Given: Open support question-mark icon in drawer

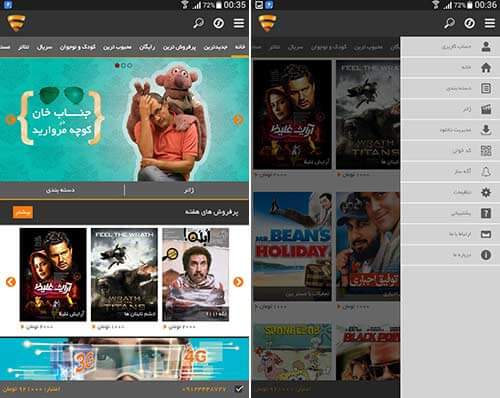Looking at the screenshot, I should click(486, 213).
